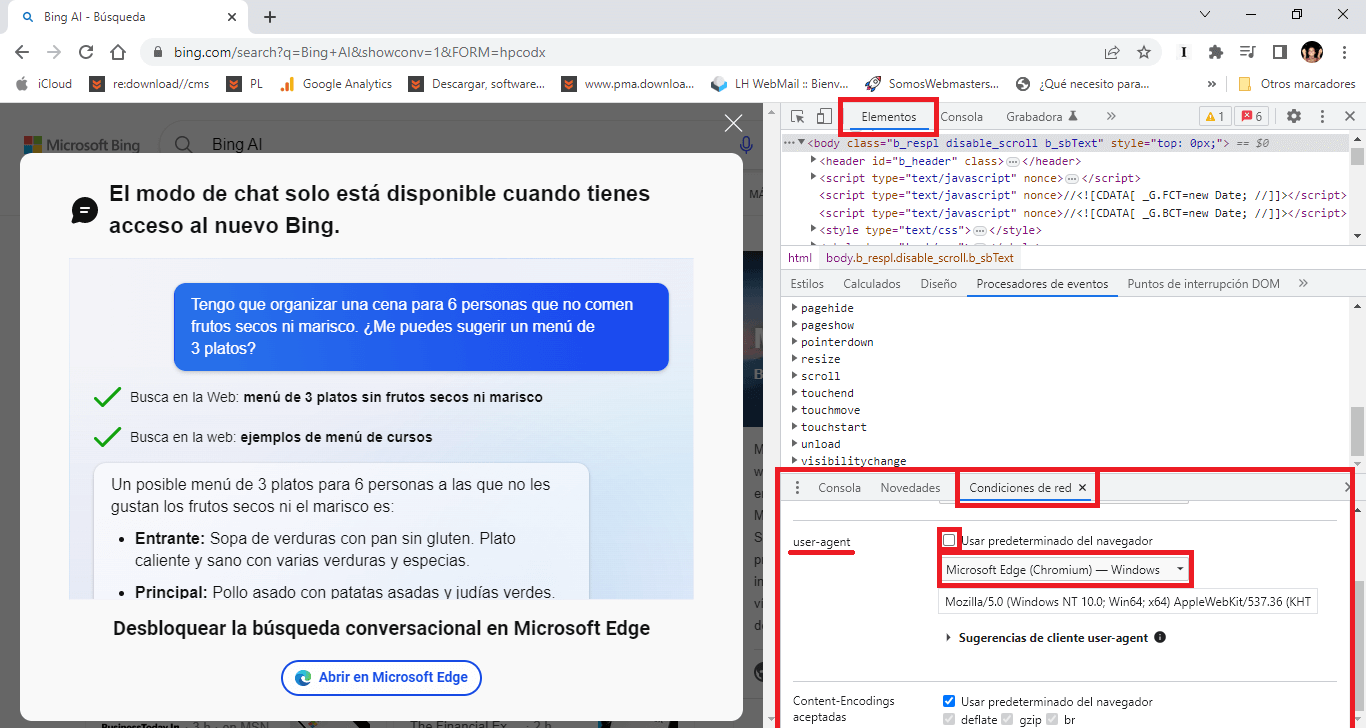
Task: Click the user-agent string input field
Action: point(1128,602)
